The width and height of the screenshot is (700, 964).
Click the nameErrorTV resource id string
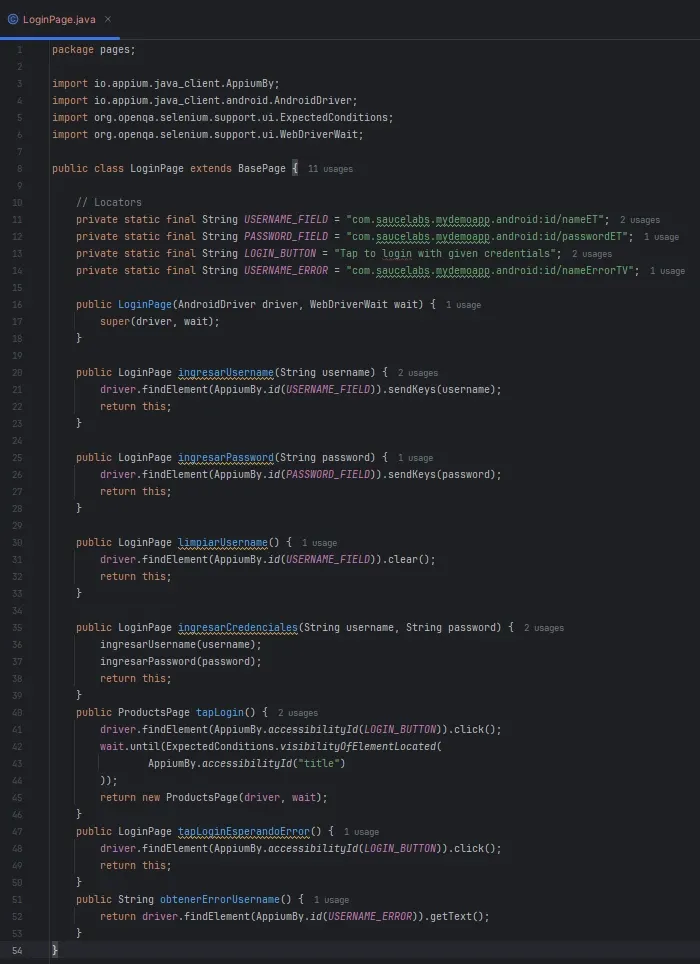coord(490,271)
